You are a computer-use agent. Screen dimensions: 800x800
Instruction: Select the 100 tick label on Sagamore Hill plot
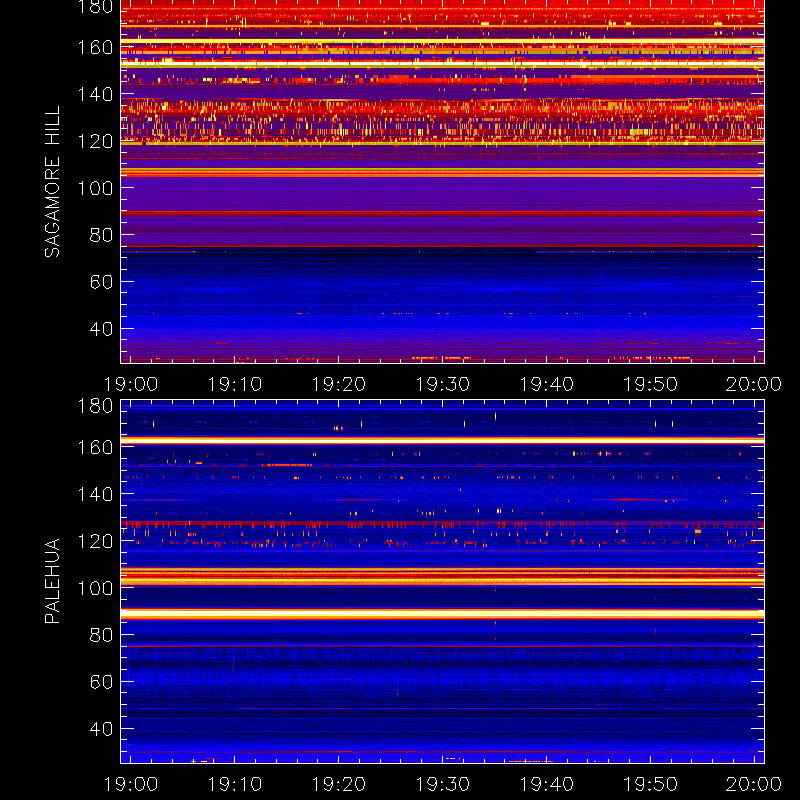click(95, 188)
